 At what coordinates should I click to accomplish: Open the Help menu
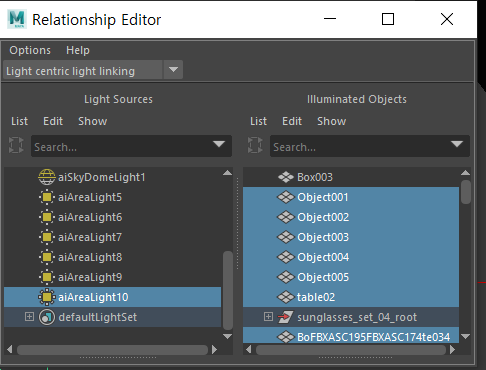point(78,50)
